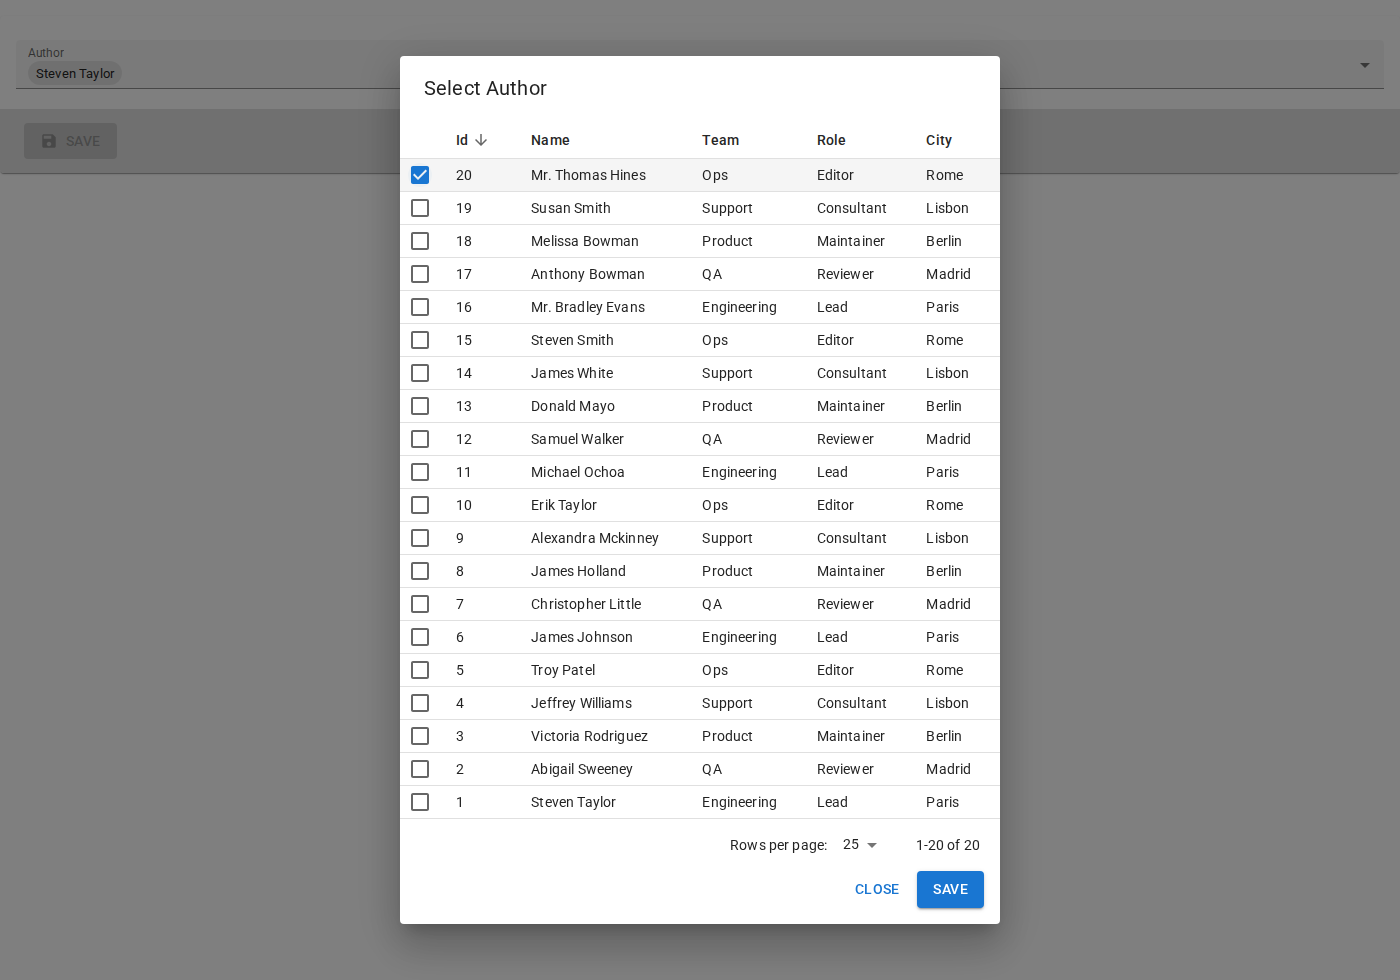This screenshot has width=1400, height=980.
Task: Dismiss the dialog using CLOSE
Action: 877,889
